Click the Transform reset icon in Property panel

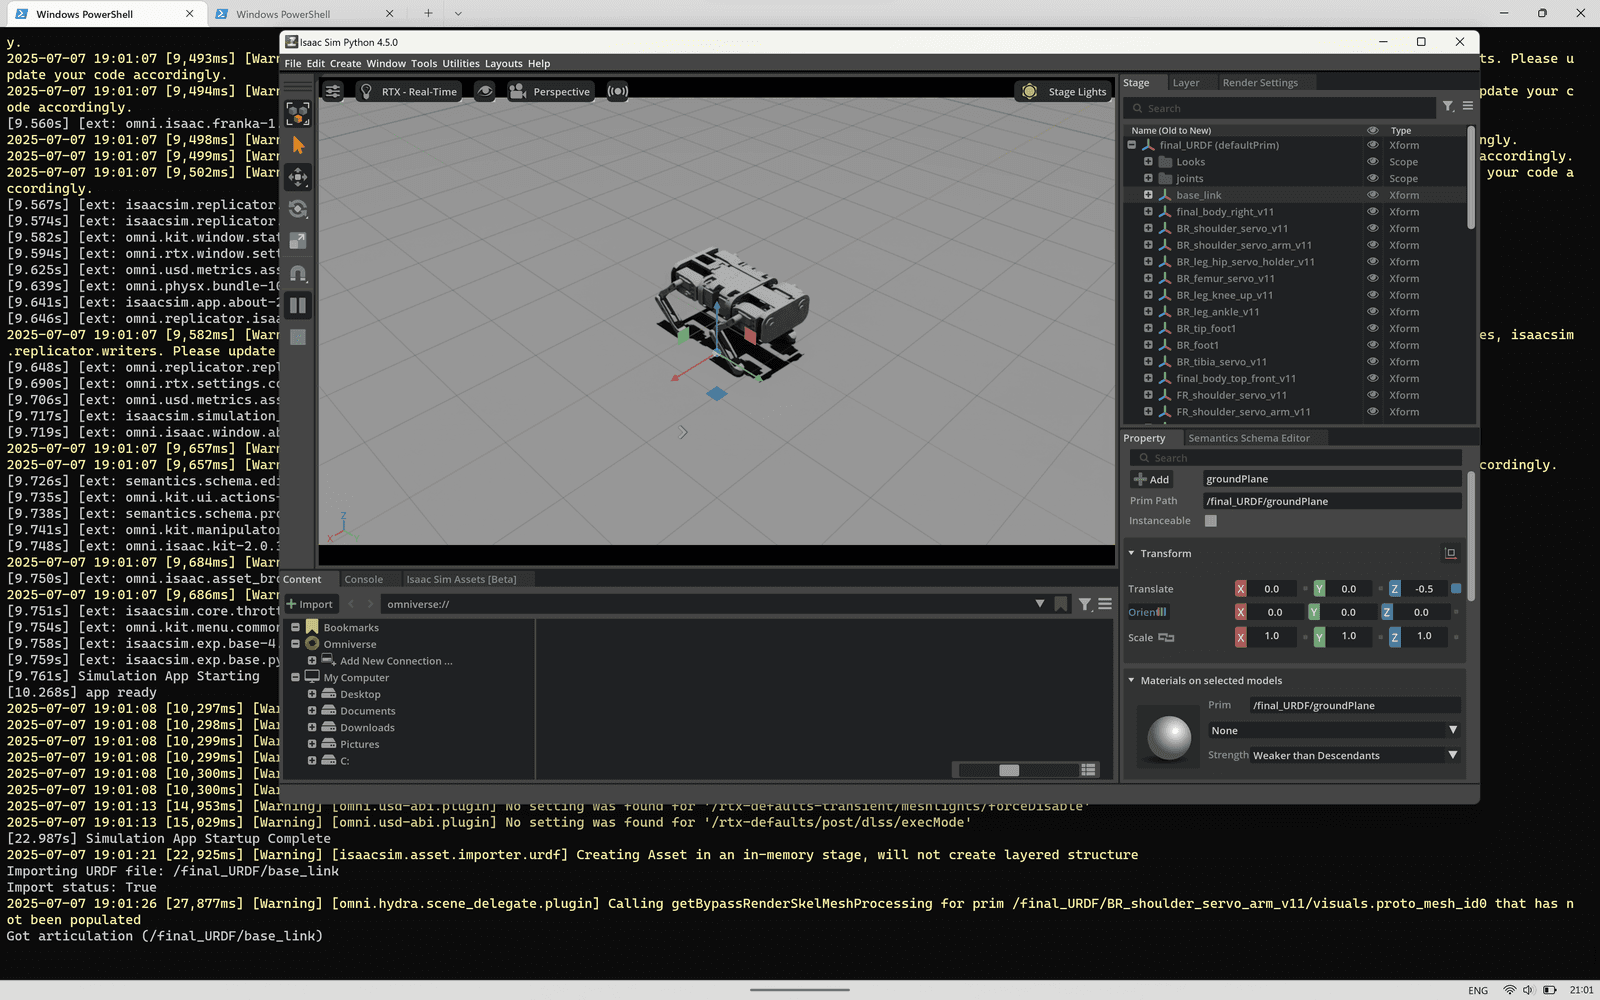[1450, 553]
